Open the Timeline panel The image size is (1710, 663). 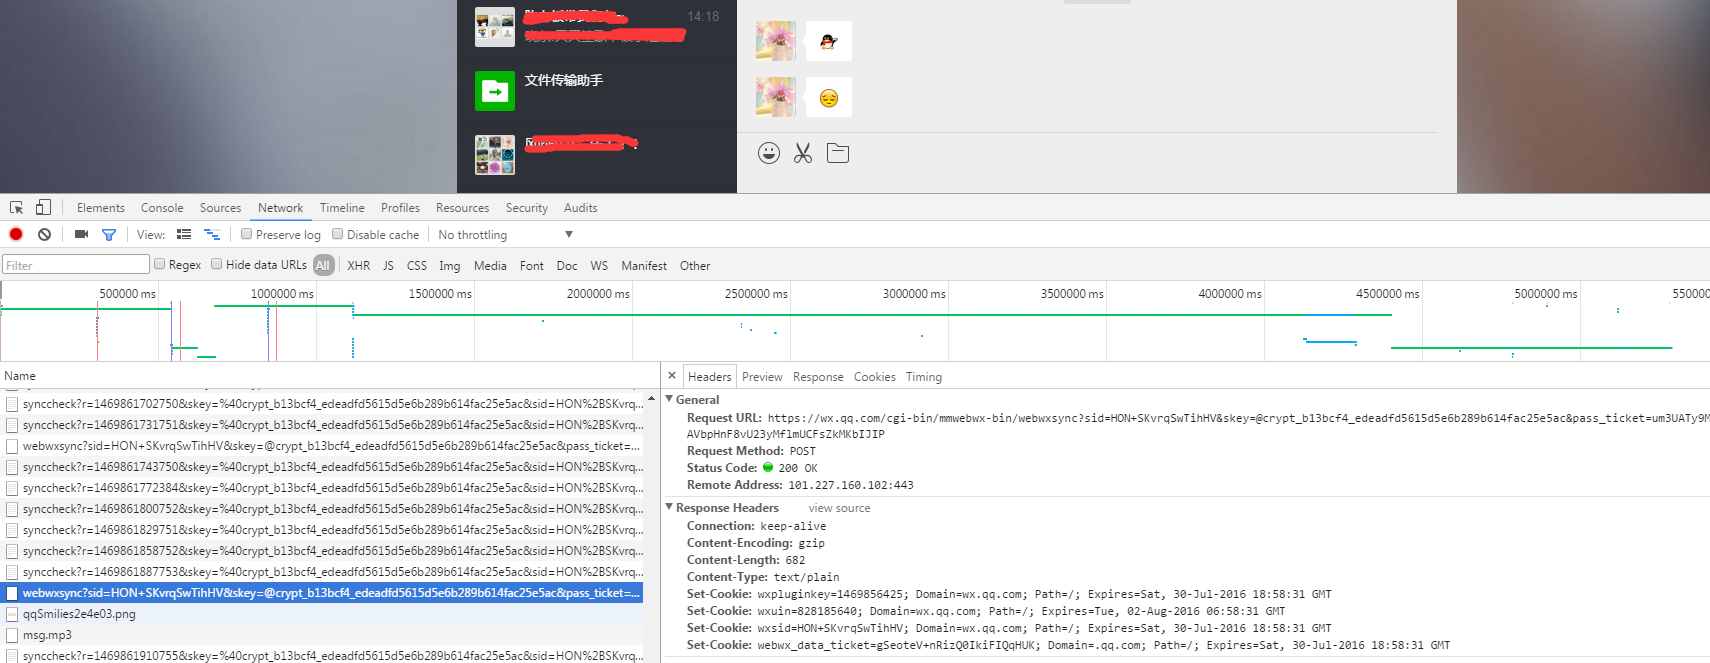click(x=342, y=208)
